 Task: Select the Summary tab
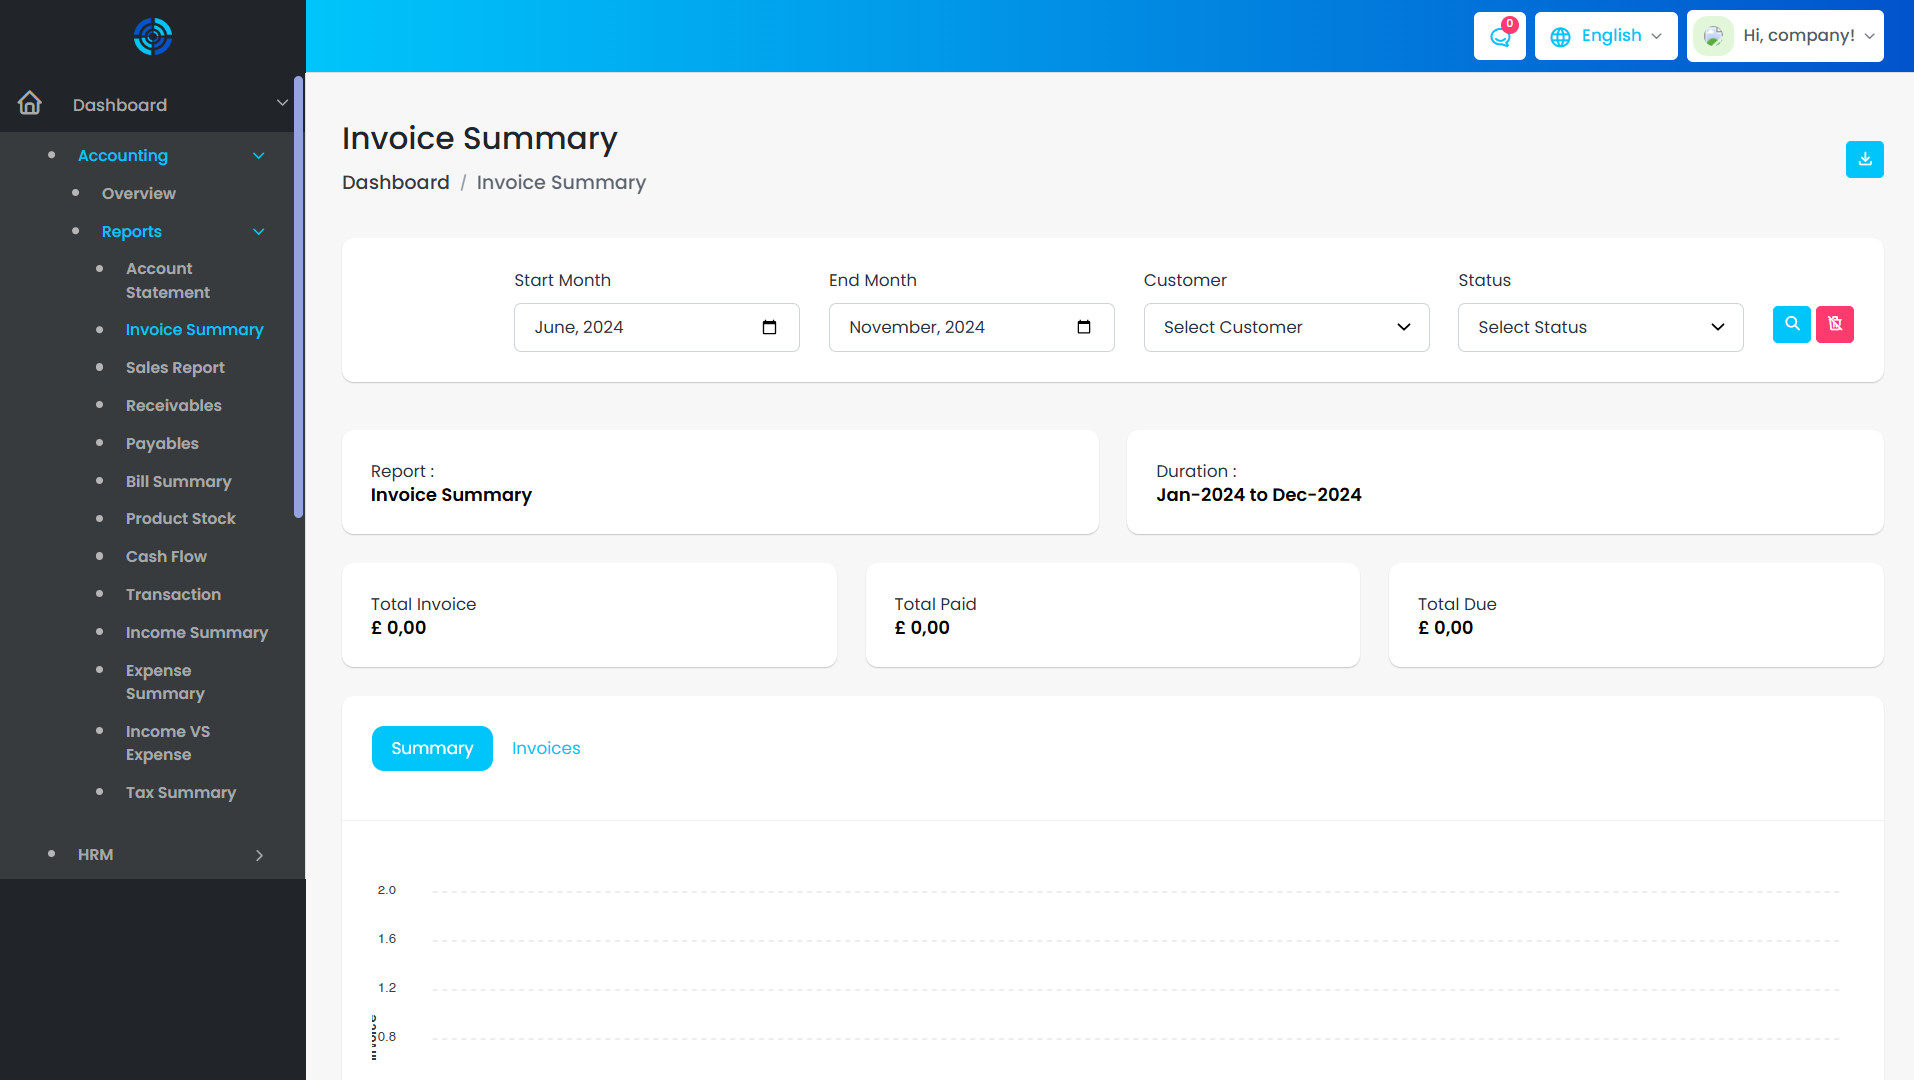(432, 749)
